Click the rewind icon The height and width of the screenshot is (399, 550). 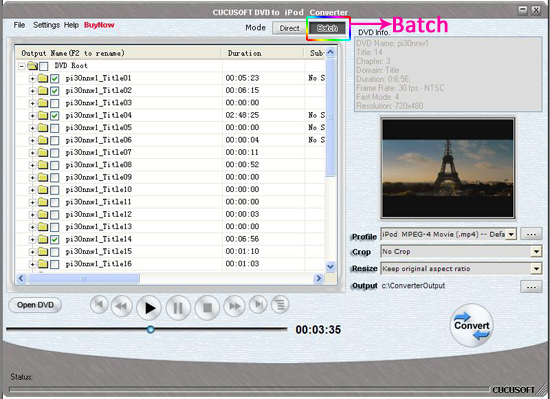click(x=121, y=306)
